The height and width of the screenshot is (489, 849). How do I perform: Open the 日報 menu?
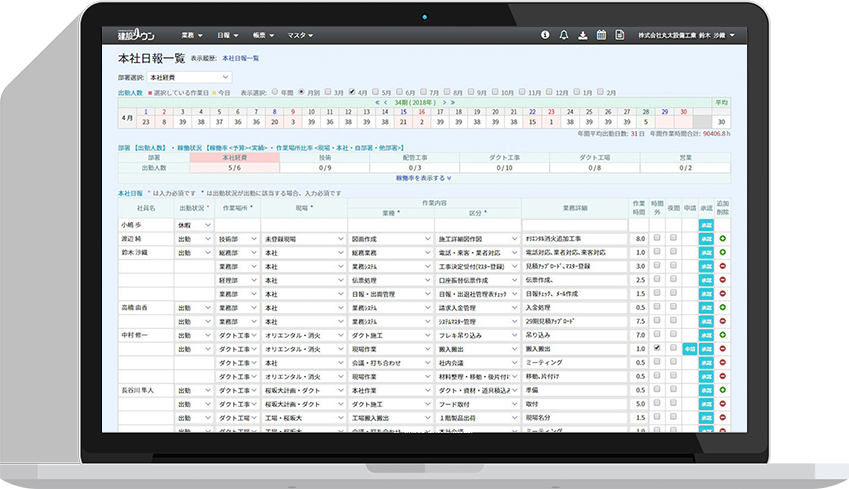227,35
